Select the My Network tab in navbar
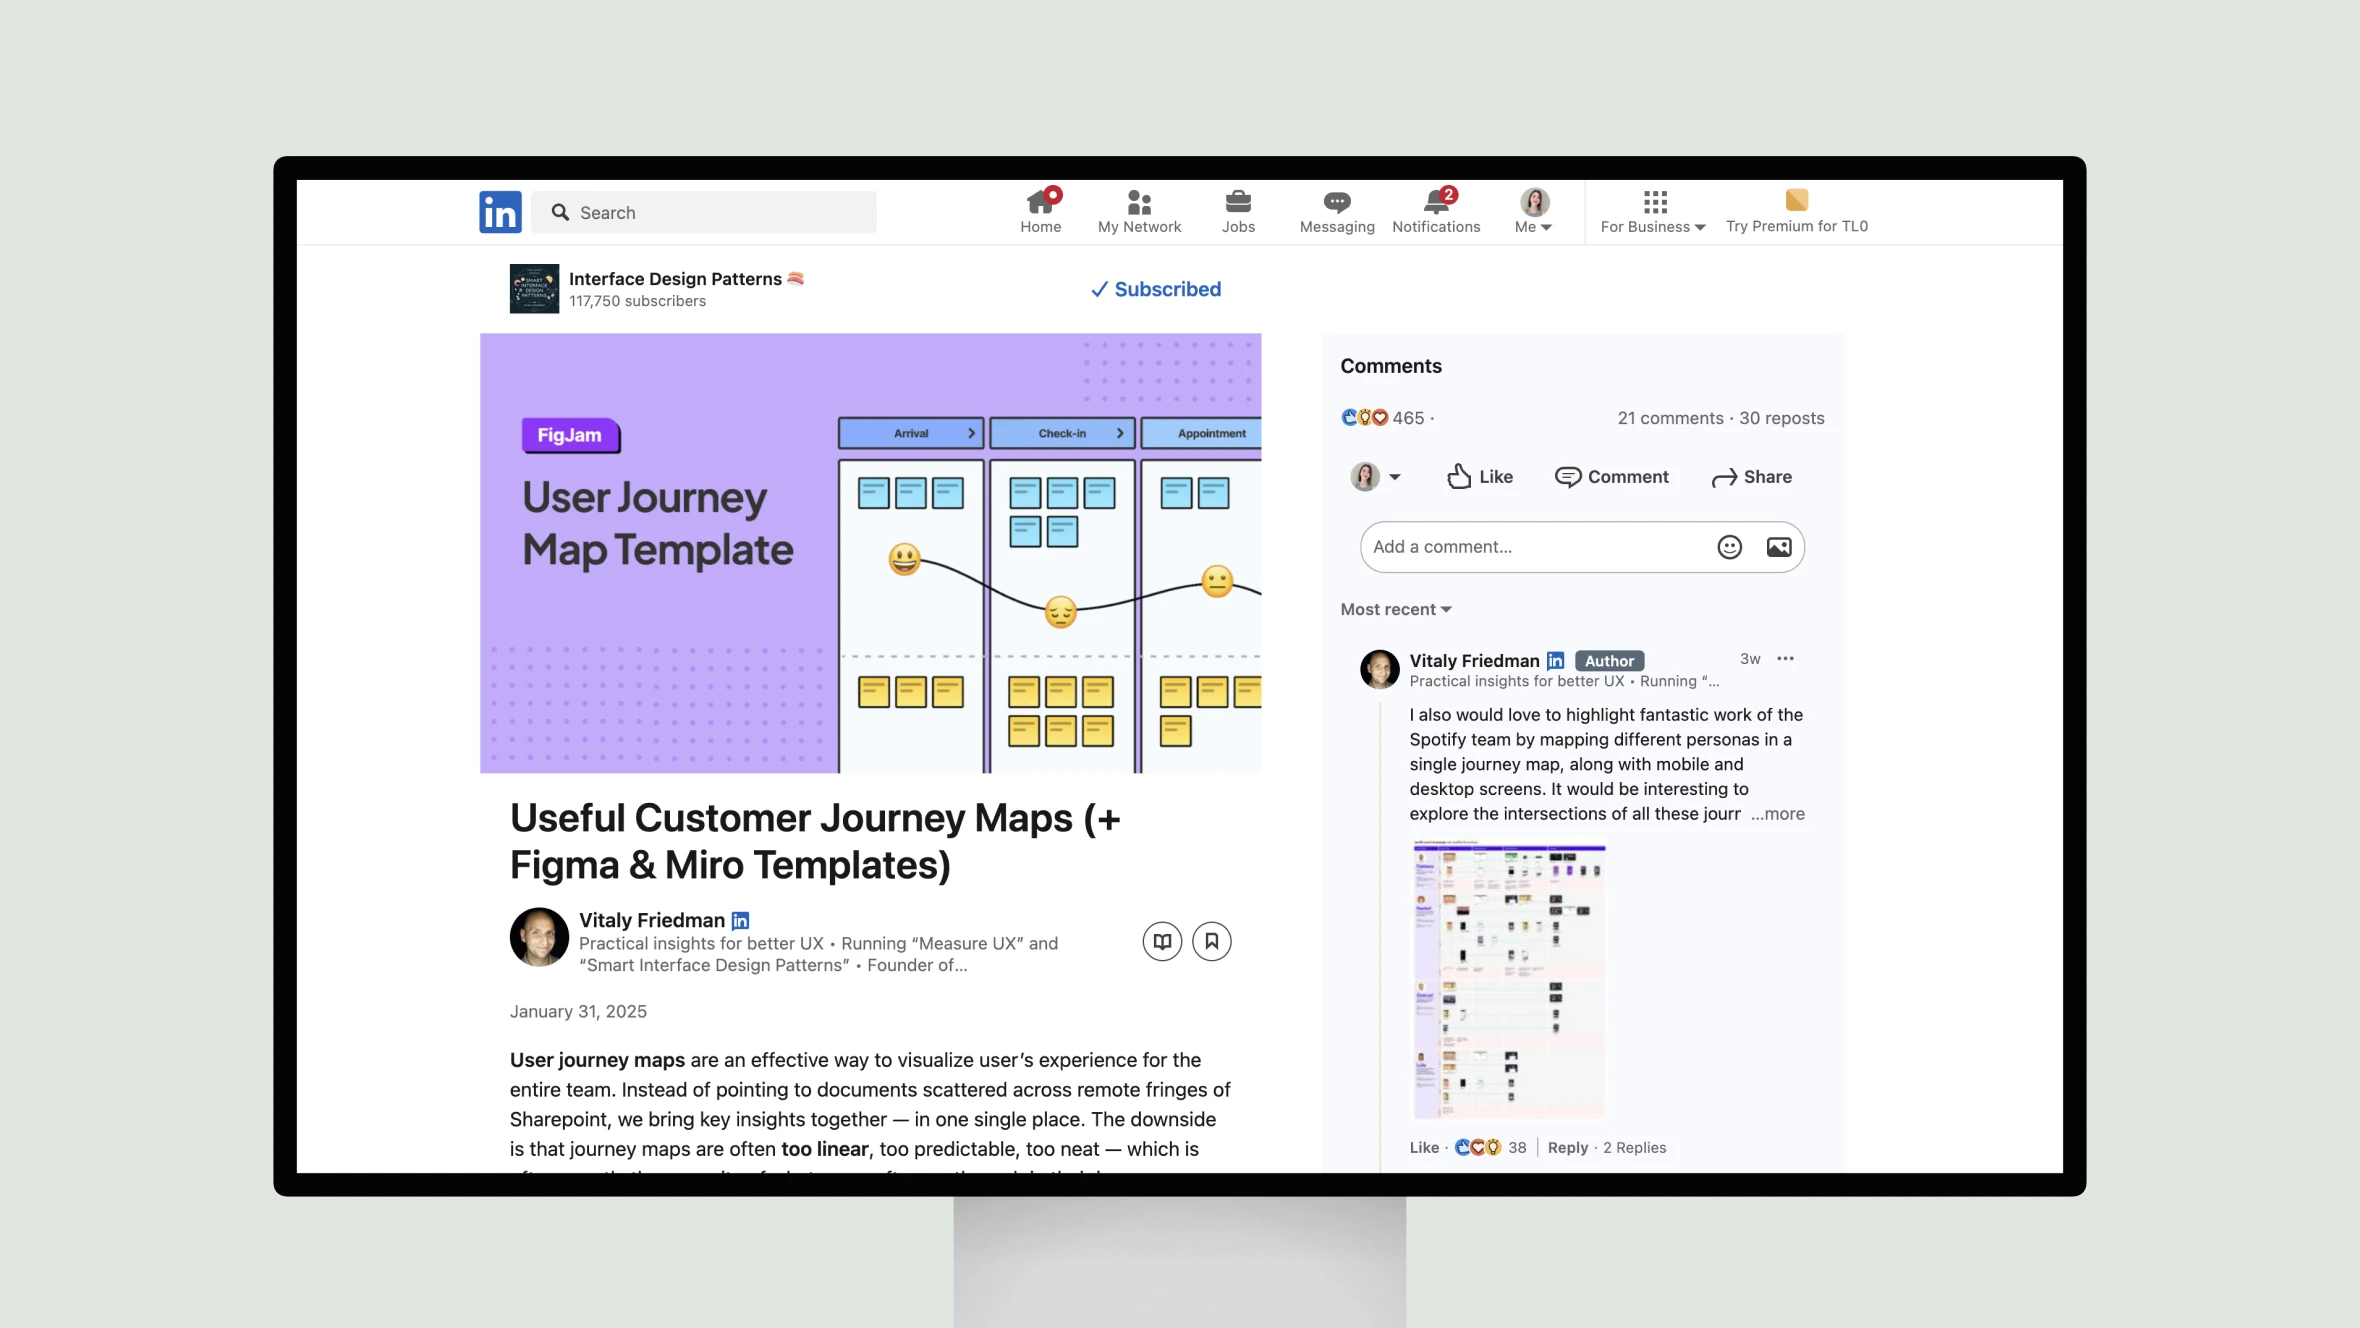This screenshot has height=1328, width=2360. click(1139, 211)
